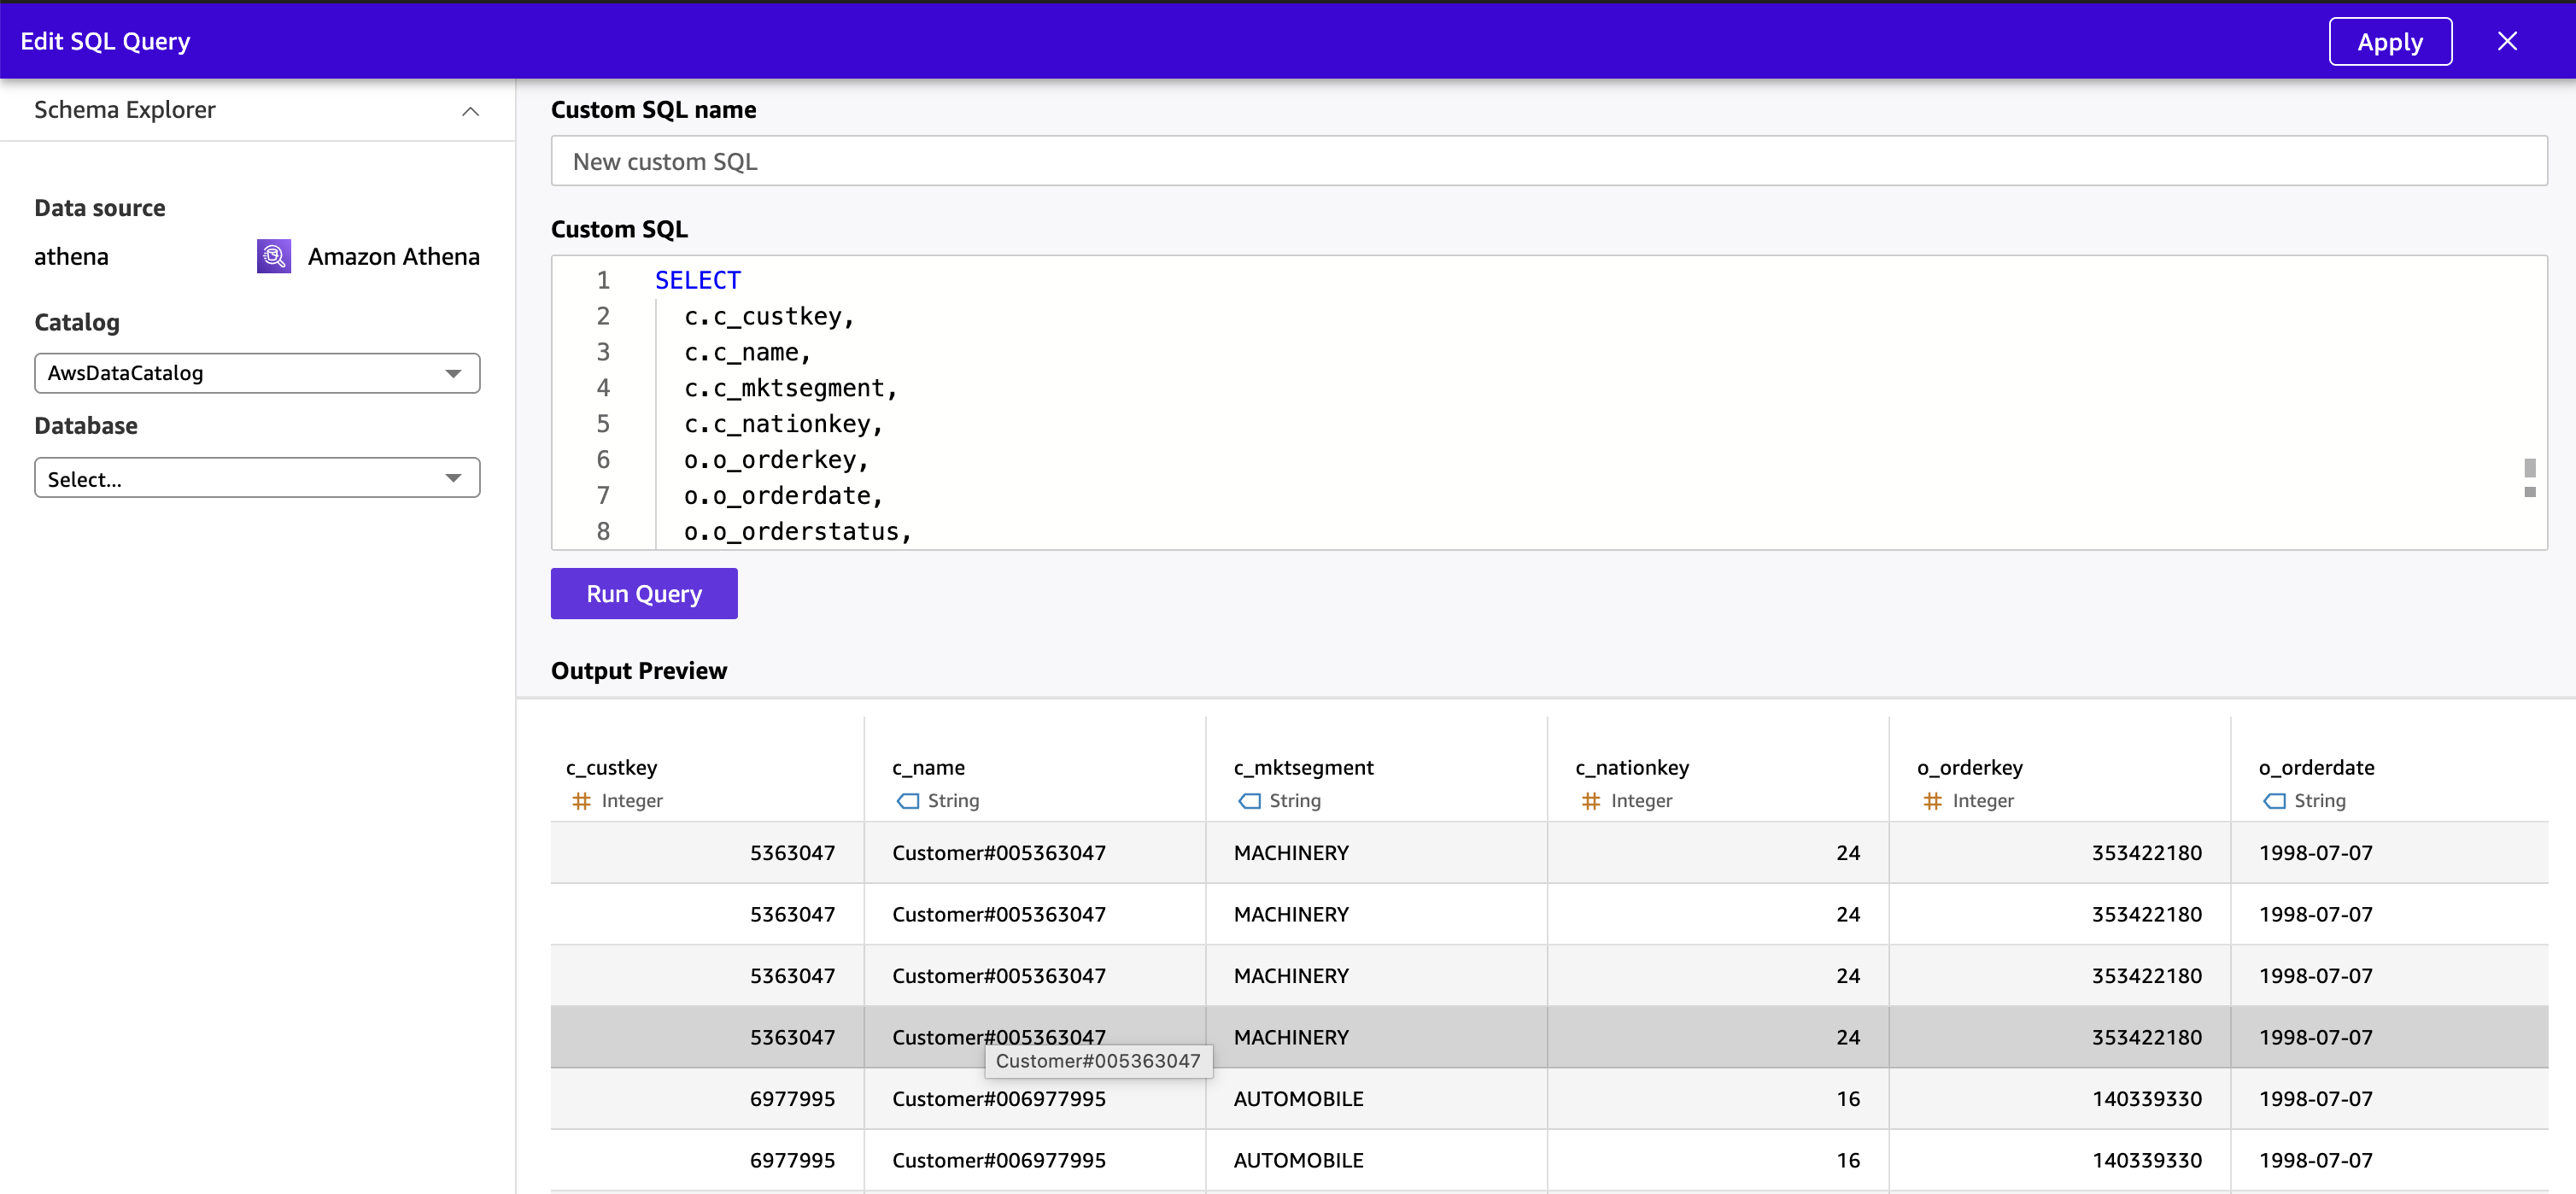Click the Integer type icon under c_nationkey
The image size is (2576, 1194).
(x=1590, y=800)
